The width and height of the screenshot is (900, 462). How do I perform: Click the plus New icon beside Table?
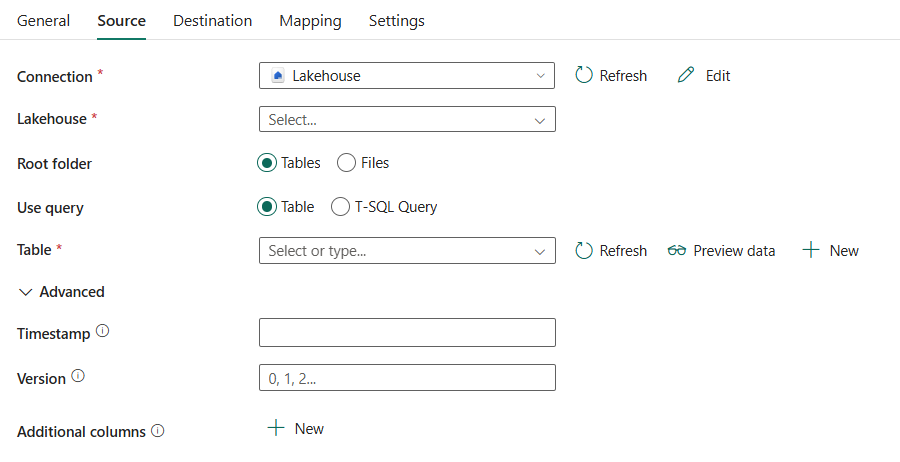coord(812,251)
